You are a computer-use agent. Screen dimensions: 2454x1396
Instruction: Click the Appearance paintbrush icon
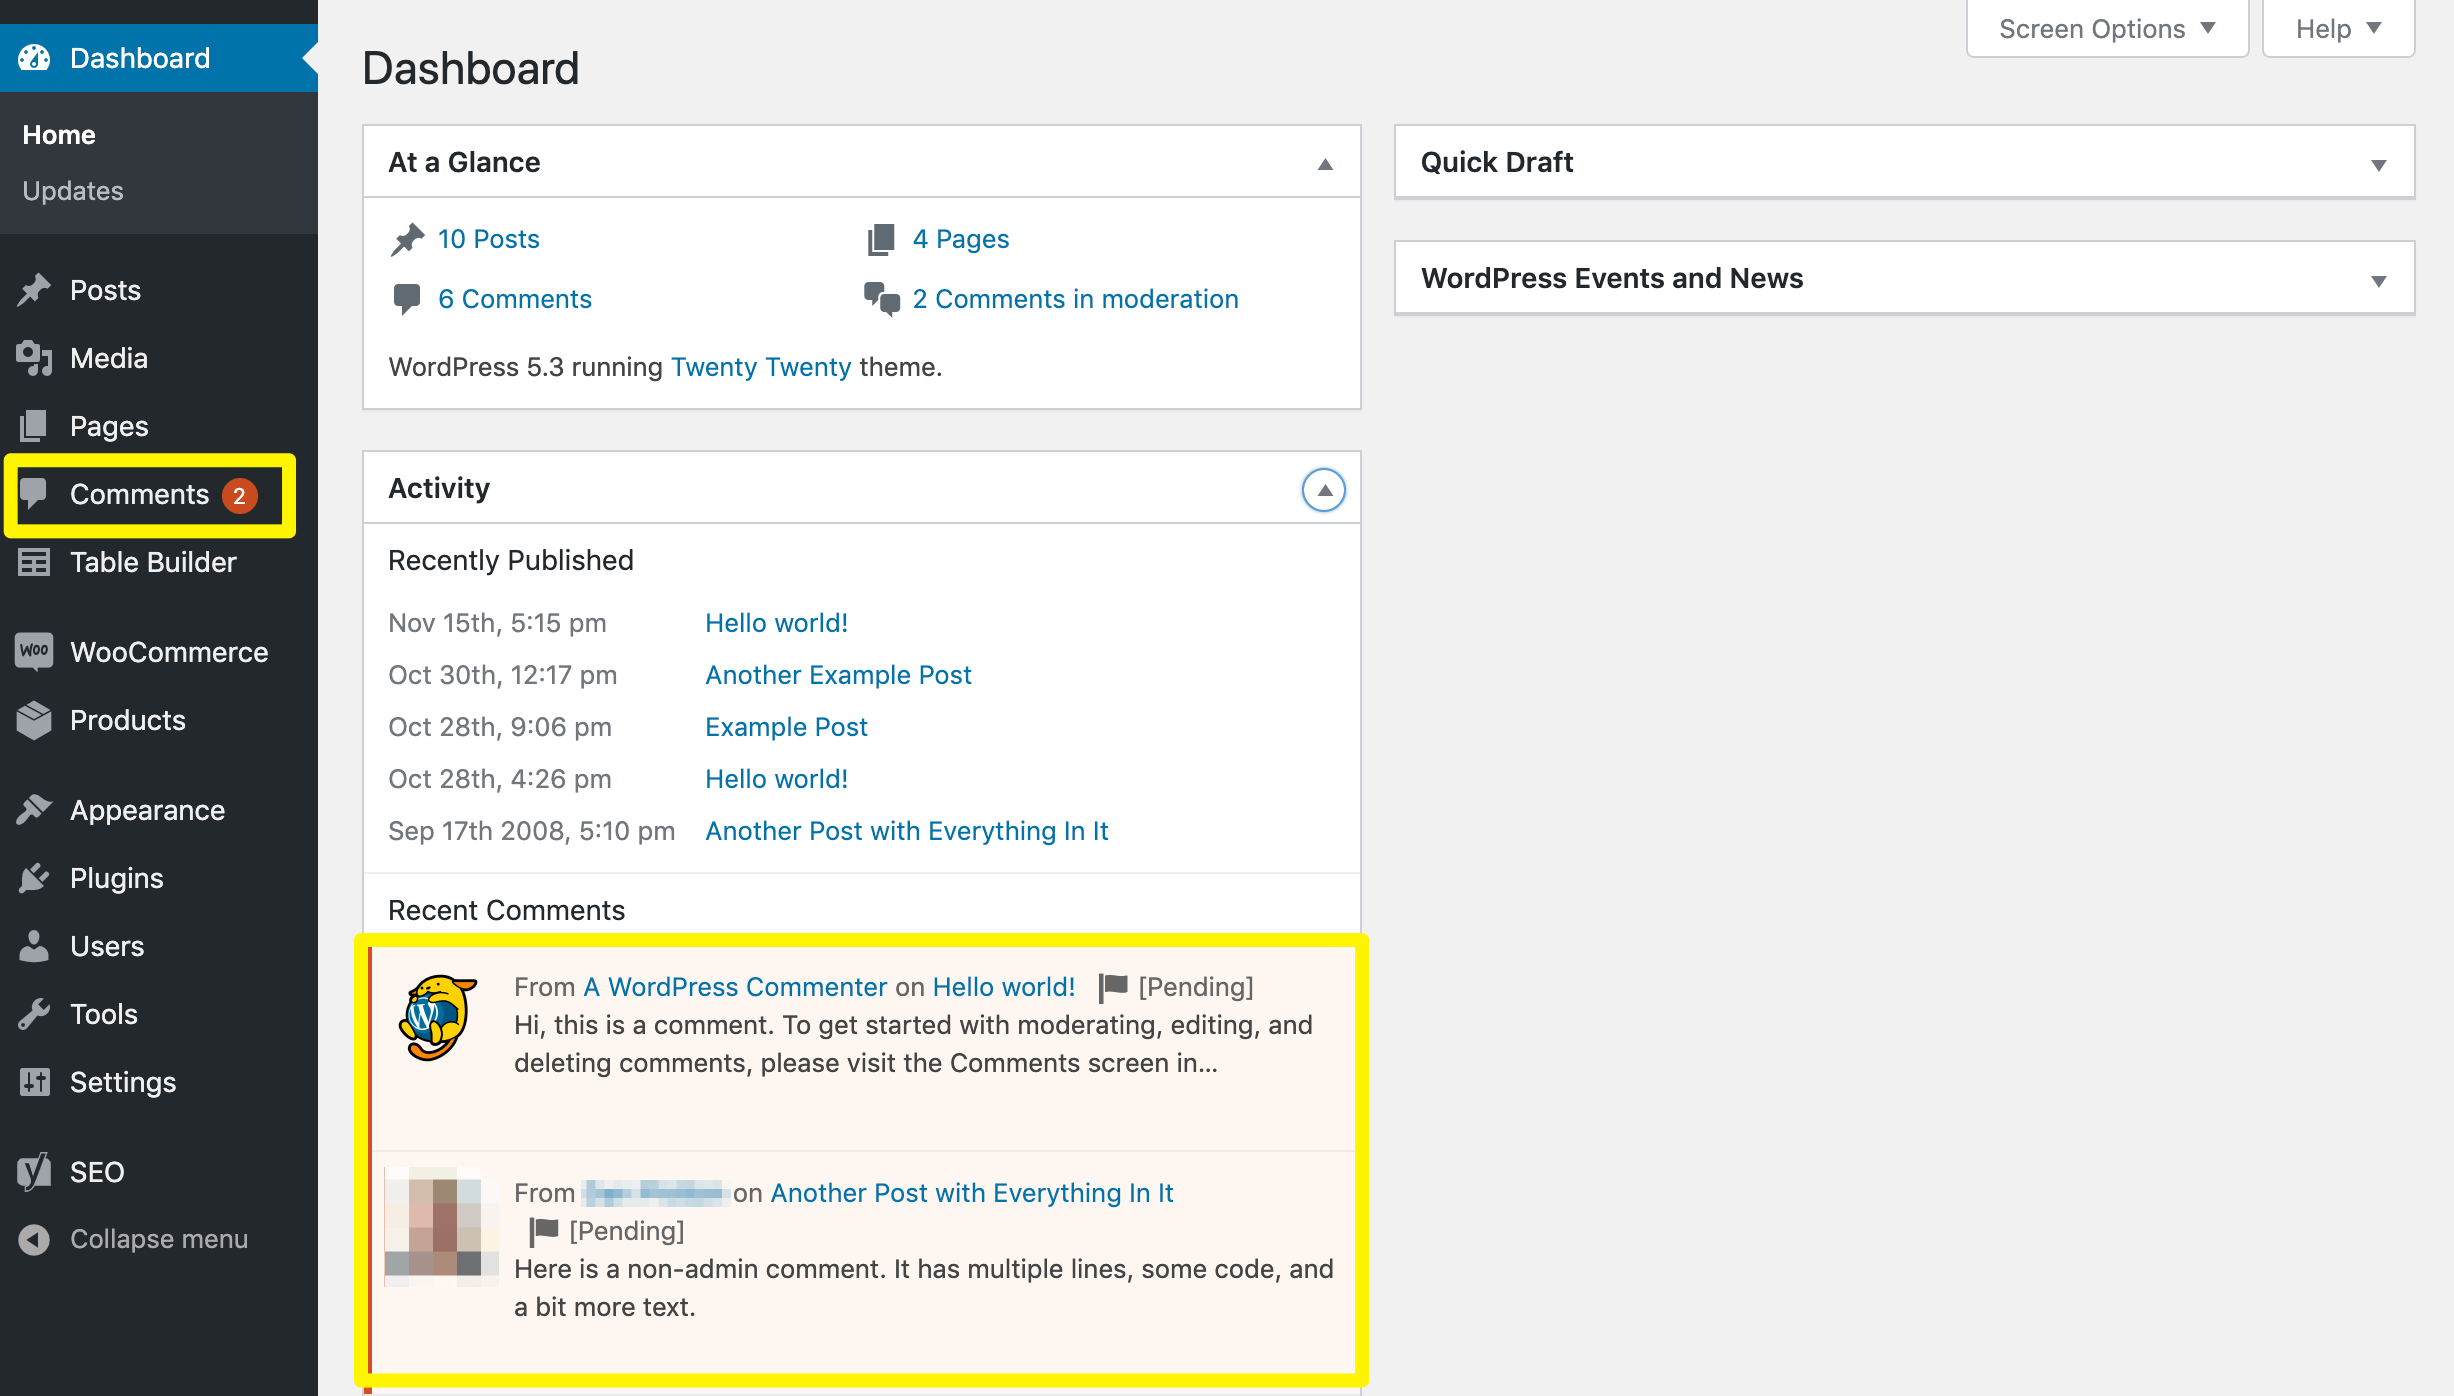click(x=34, y=810)
